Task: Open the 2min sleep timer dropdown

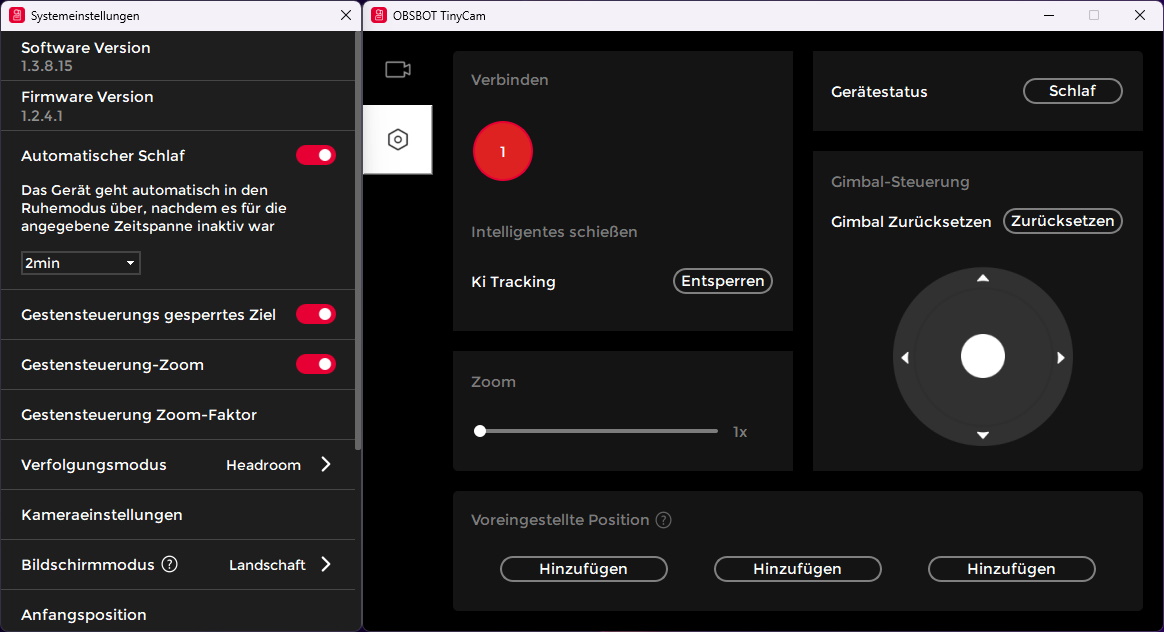Action: click(80, 262)
